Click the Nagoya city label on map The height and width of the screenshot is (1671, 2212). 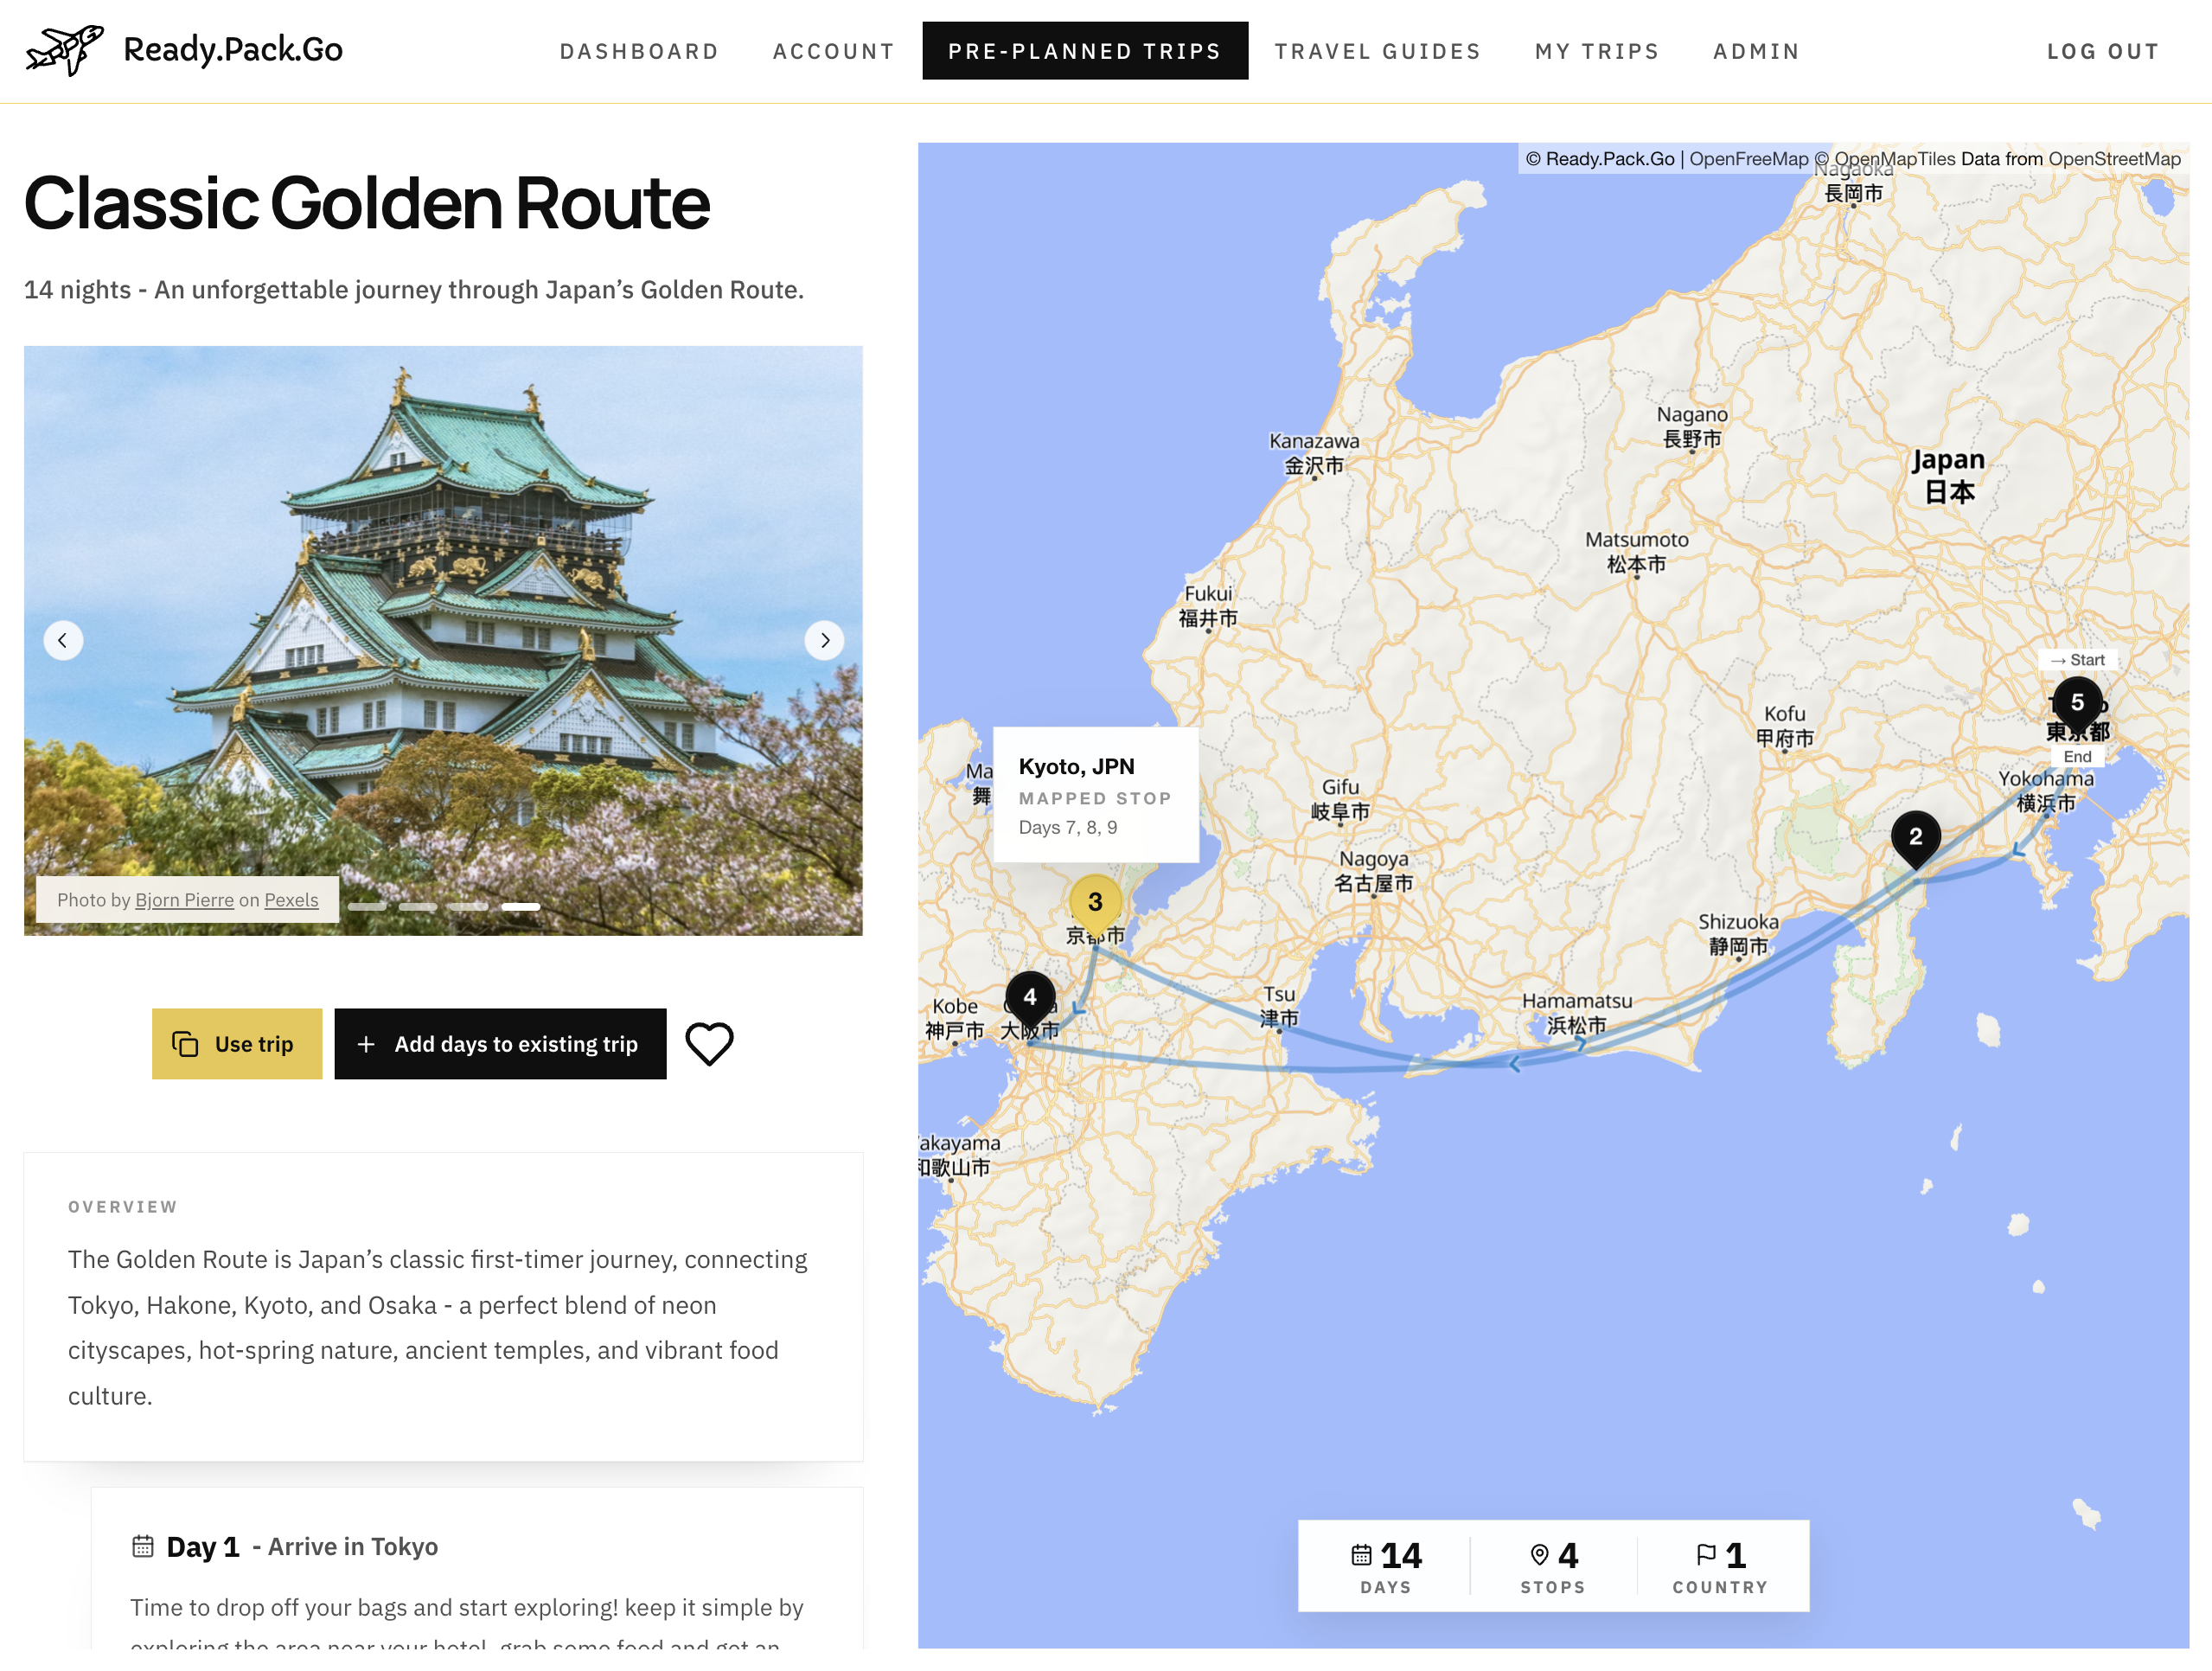[1374, 871]
